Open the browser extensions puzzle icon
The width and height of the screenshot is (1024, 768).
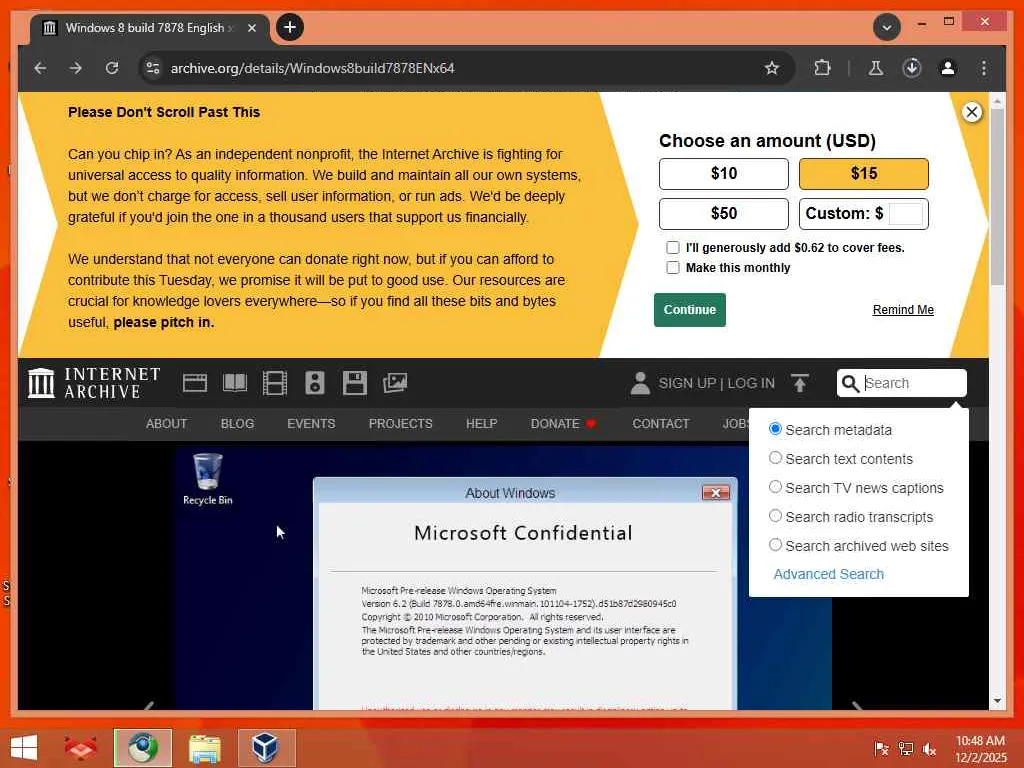822,68
